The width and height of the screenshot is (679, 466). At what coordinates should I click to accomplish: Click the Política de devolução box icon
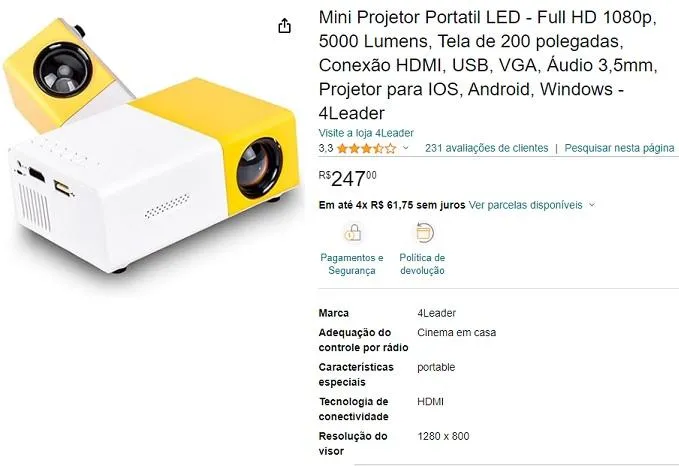point(423,233)
